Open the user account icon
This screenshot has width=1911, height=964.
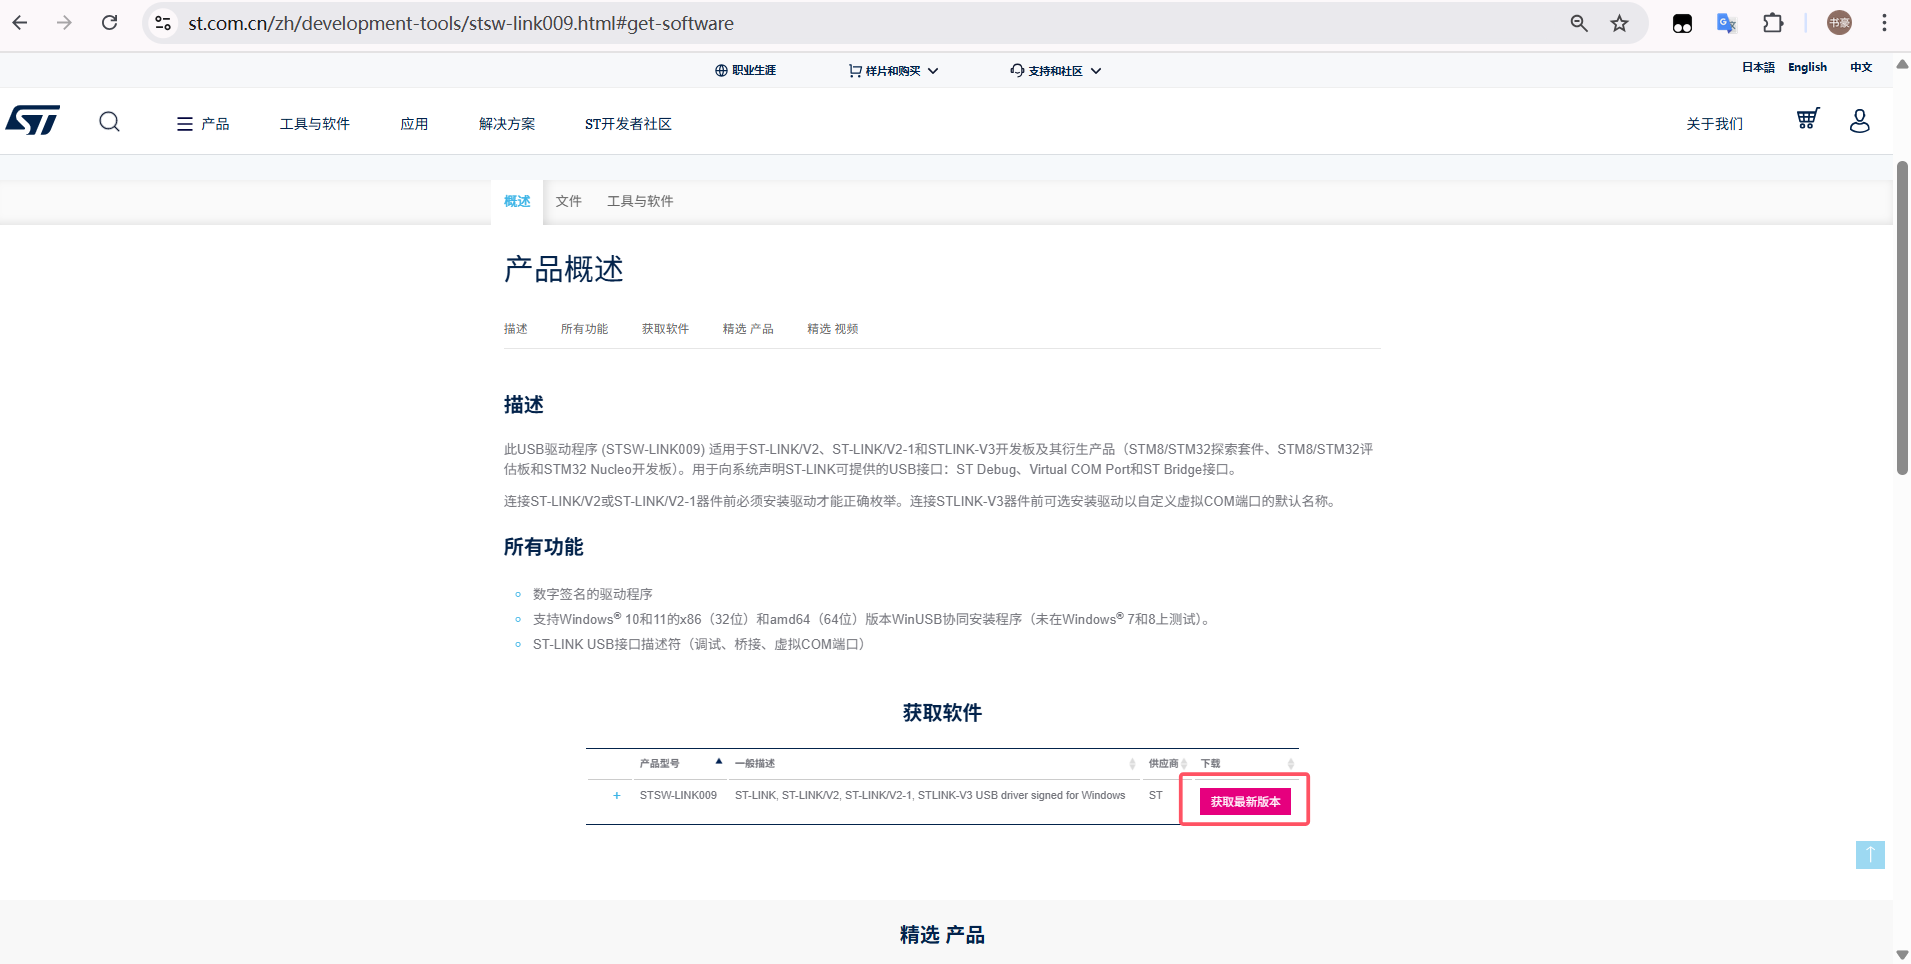[1860, 121]
